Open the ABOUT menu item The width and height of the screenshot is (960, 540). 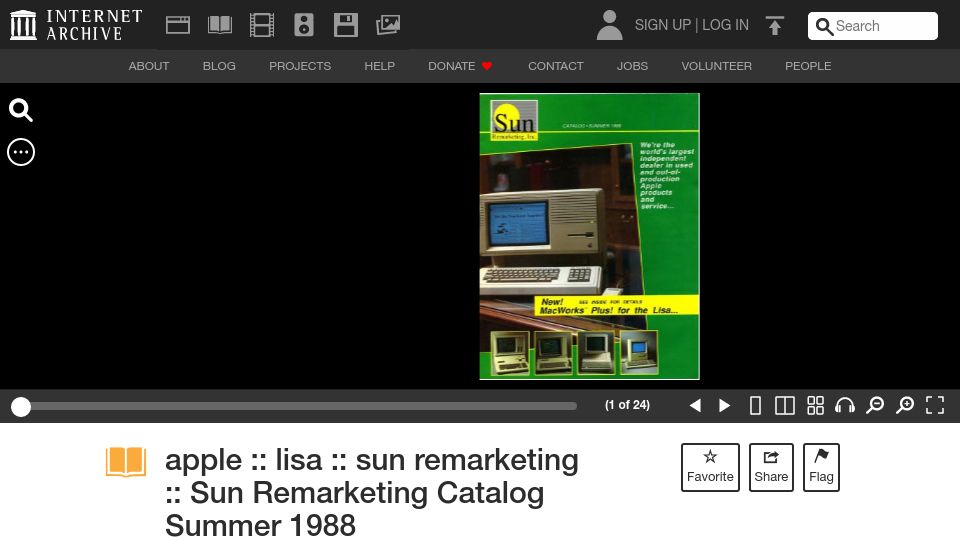coord(149,66)
